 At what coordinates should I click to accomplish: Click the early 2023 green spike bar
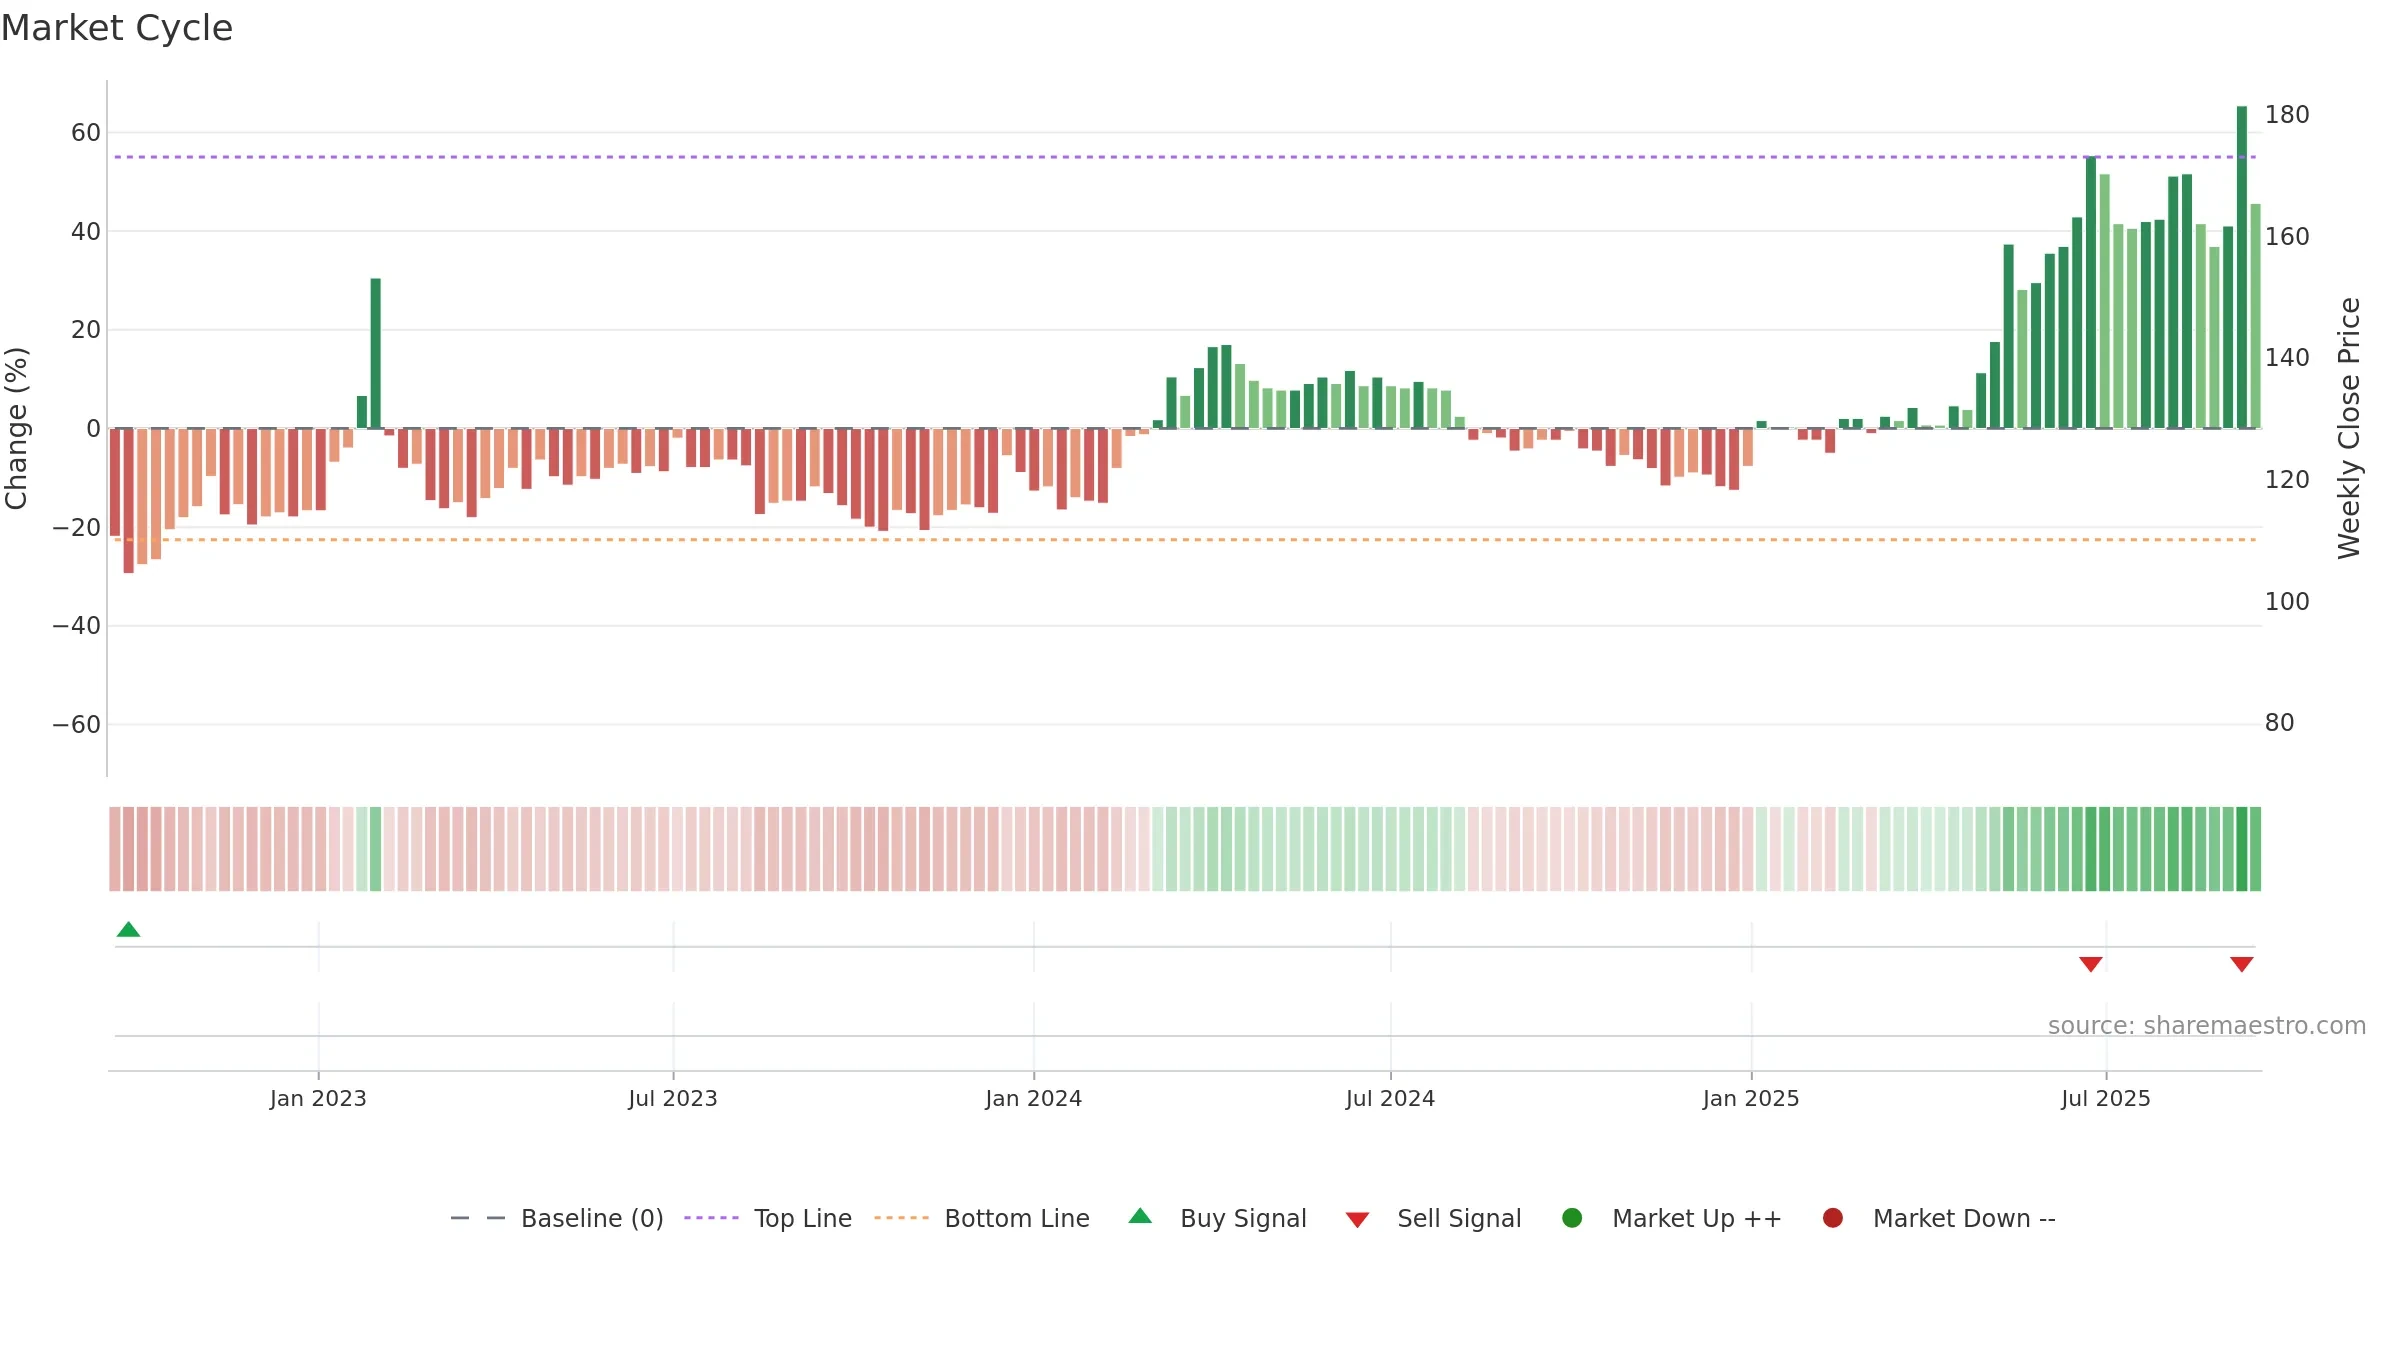click(376, 353)
